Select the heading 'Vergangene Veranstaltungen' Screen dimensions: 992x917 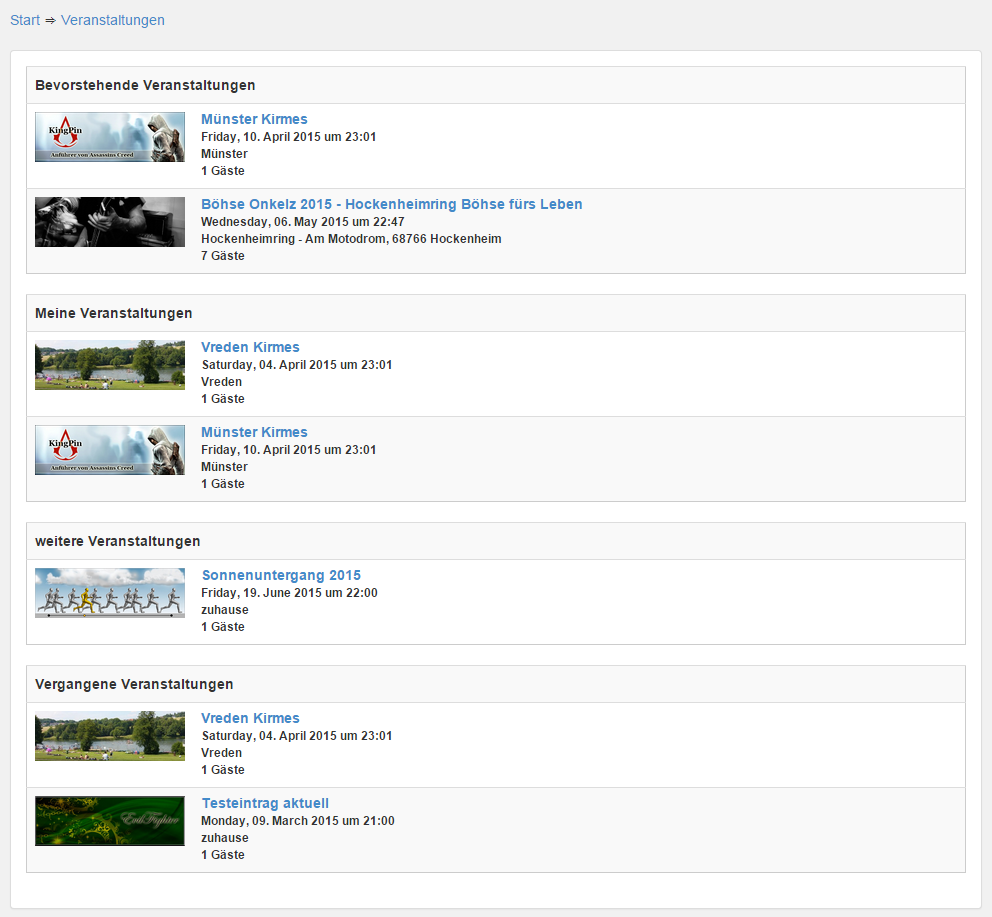point(134,684)
